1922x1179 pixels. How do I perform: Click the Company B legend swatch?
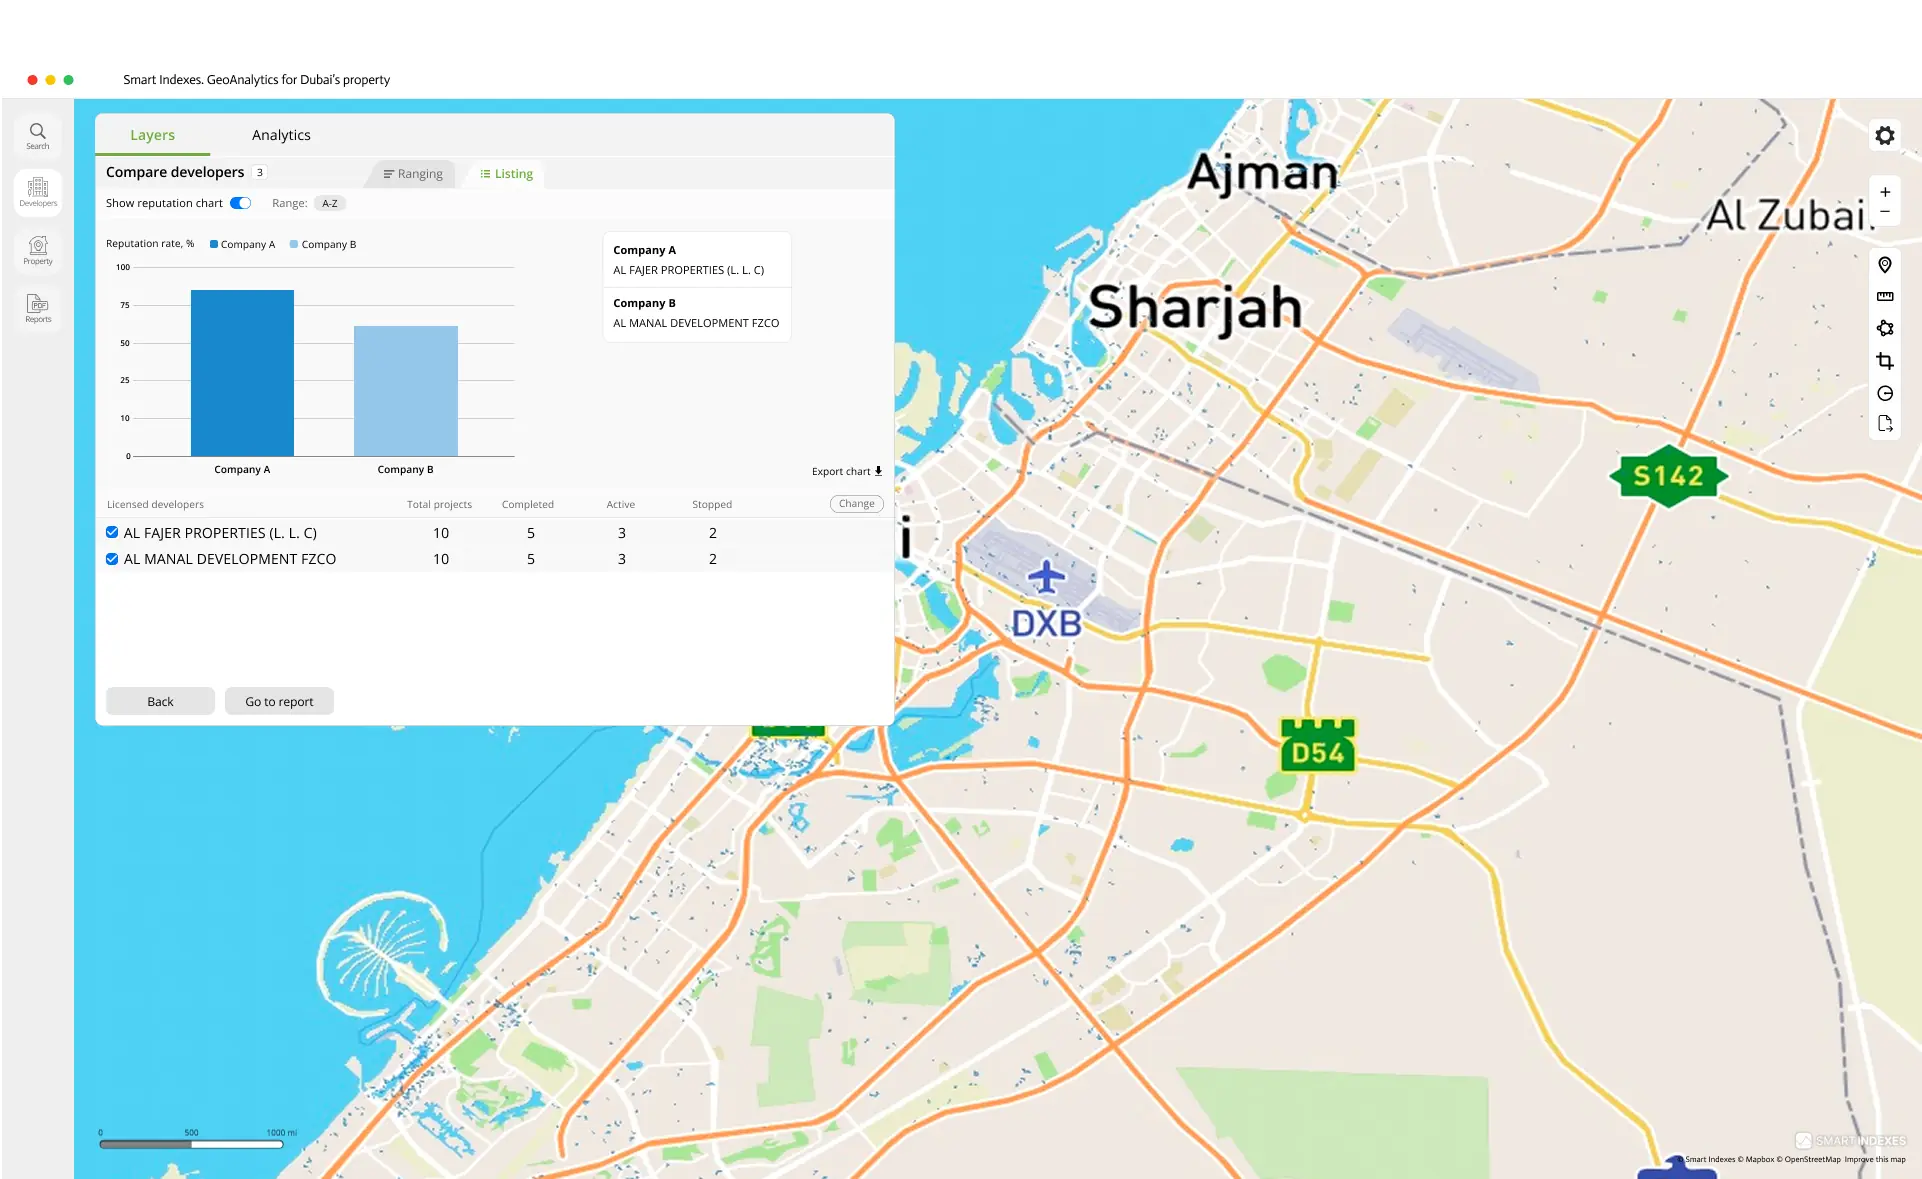pyautogui.click(x=294, y=244)
